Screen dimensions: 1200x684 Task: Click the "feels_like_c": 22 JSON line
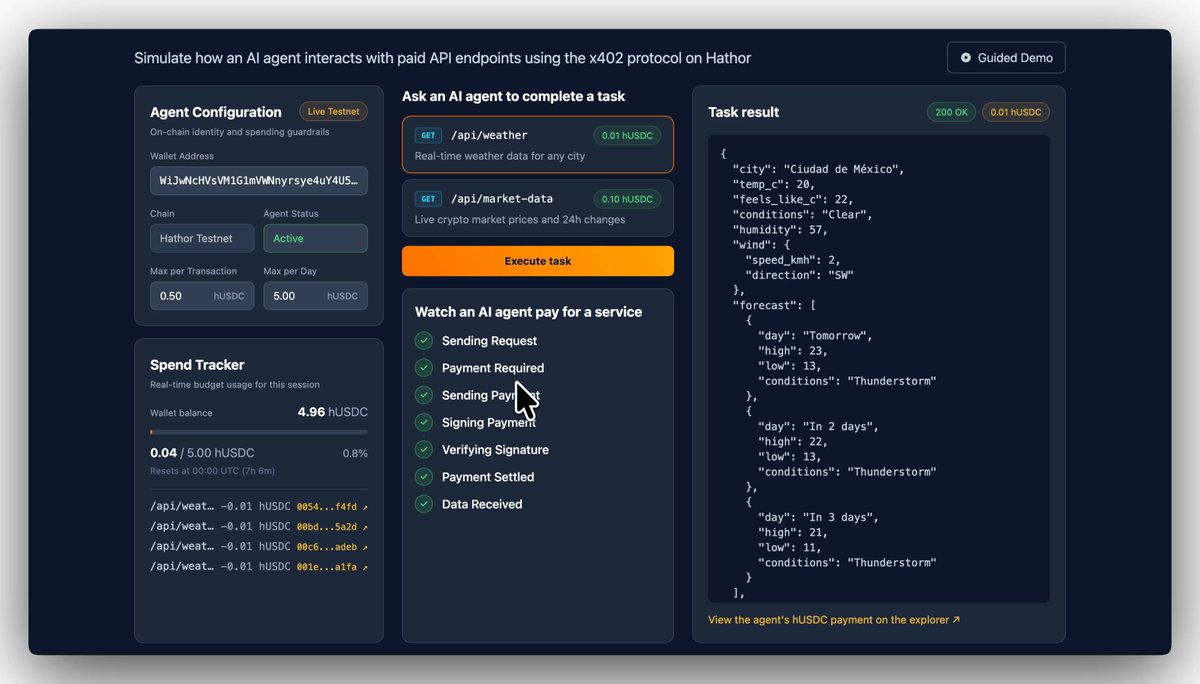coord(794,199)
